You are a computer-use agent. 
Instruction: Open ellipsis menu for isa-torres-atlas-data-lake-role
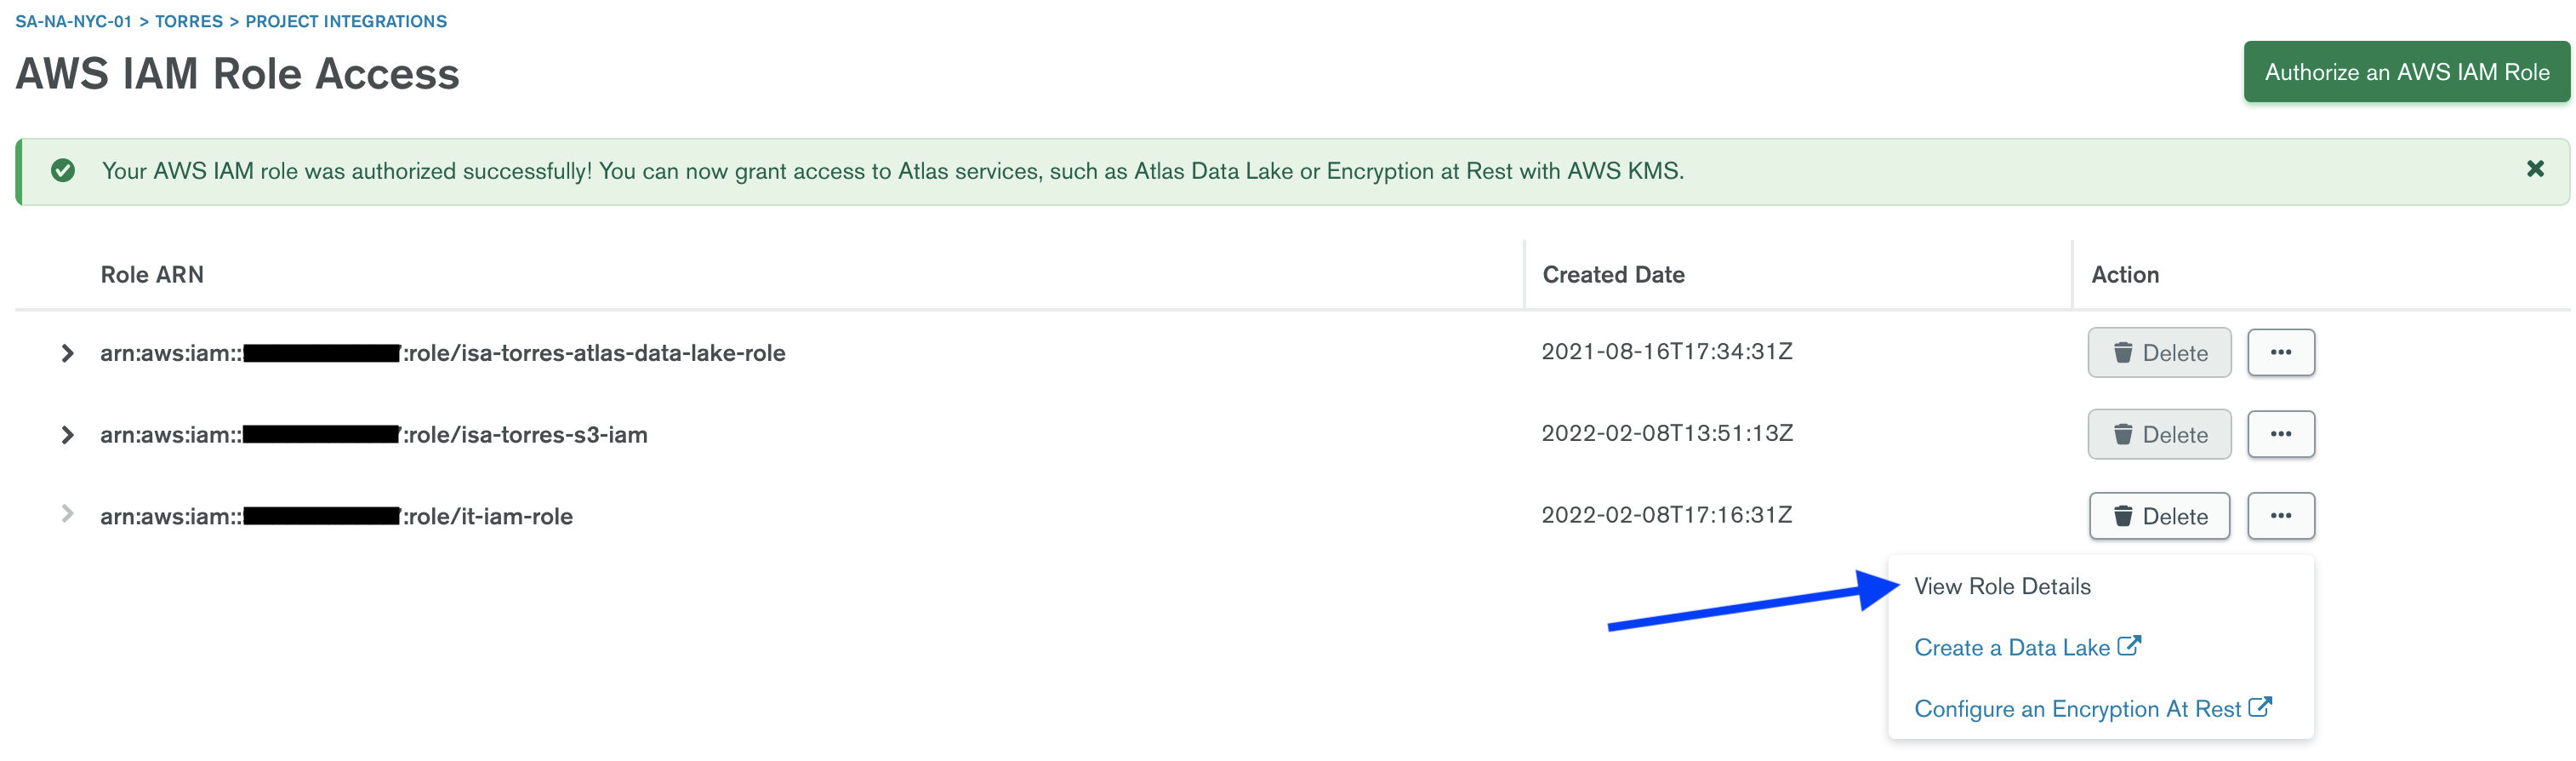click(2281, 353)
